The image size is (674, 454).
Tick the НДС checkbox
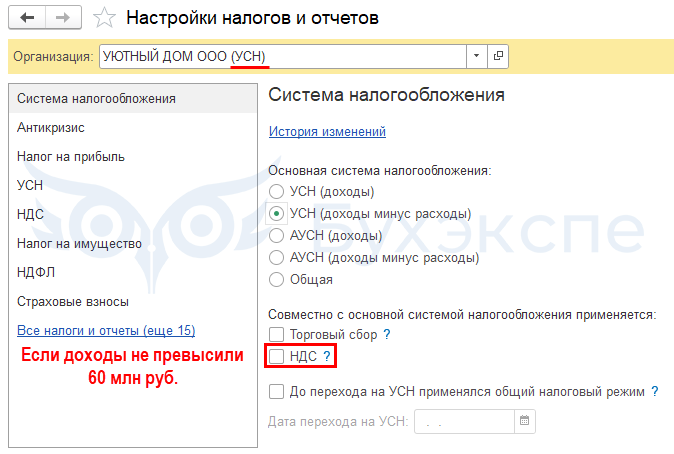[276, 356]
